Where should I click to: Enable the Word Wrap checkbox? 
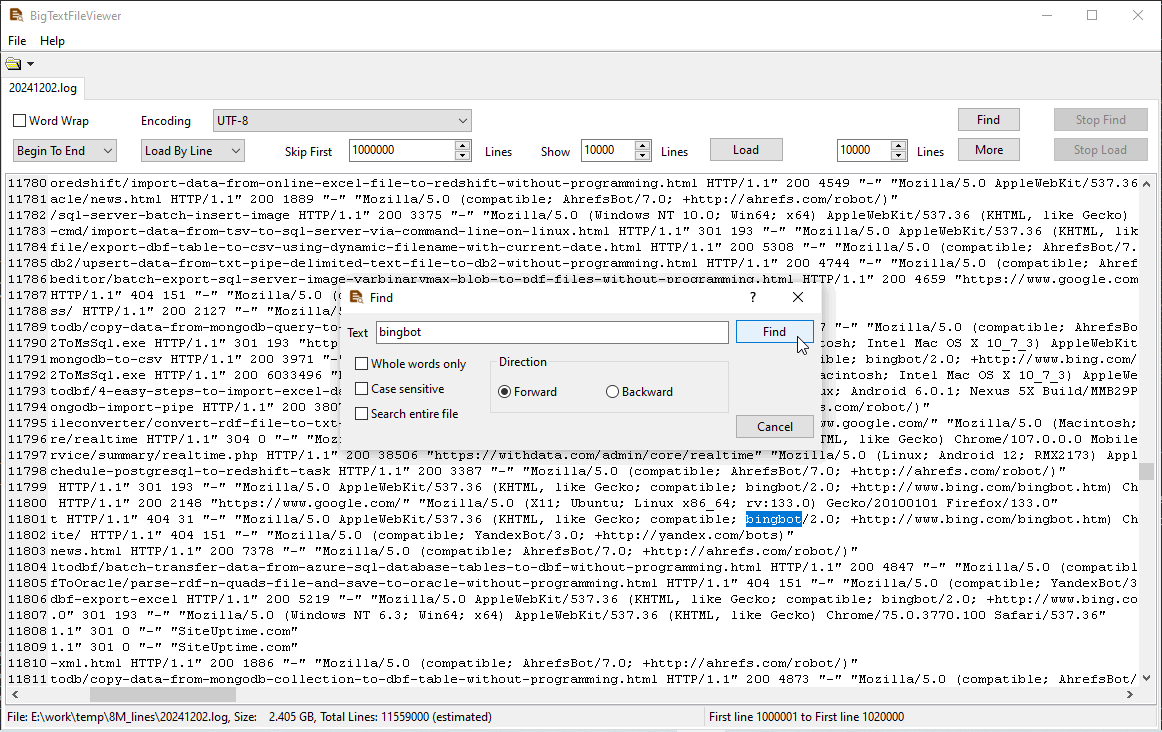pyautogui.click(x=20, y=121)
